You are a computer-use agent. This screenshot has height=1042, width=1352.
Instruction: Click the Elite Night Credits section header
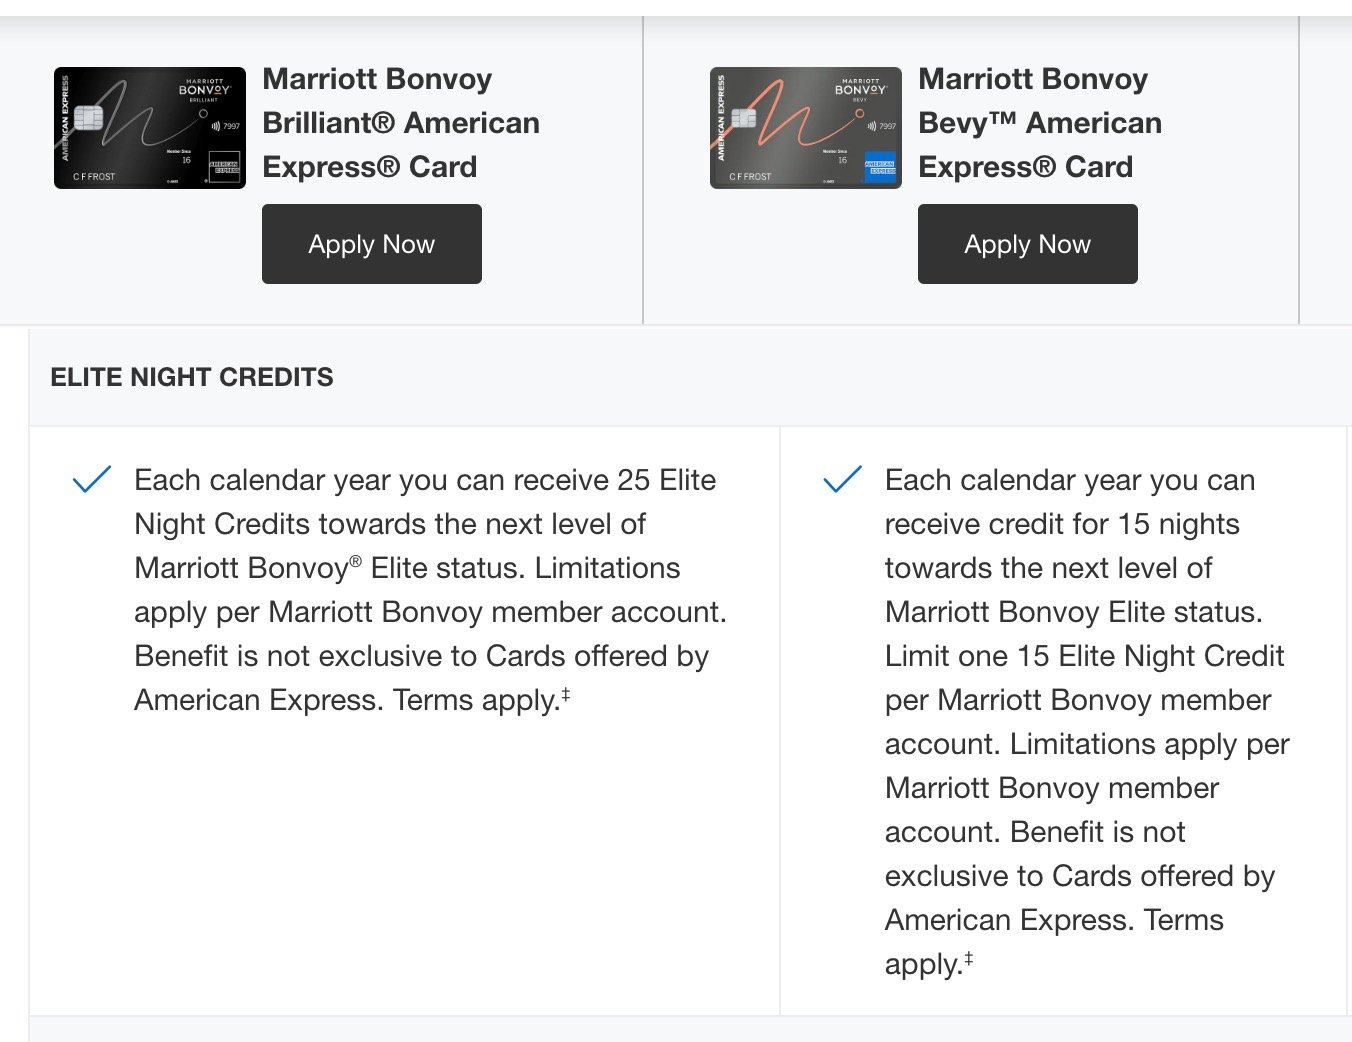pos(192,377)
